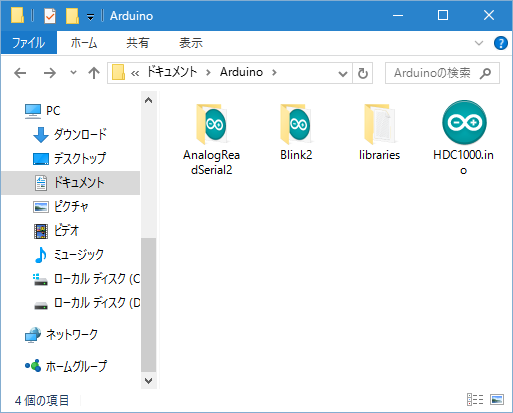Click the title bar folder icon
Screen dimensions: 513x413
click(x=17, y=15)
